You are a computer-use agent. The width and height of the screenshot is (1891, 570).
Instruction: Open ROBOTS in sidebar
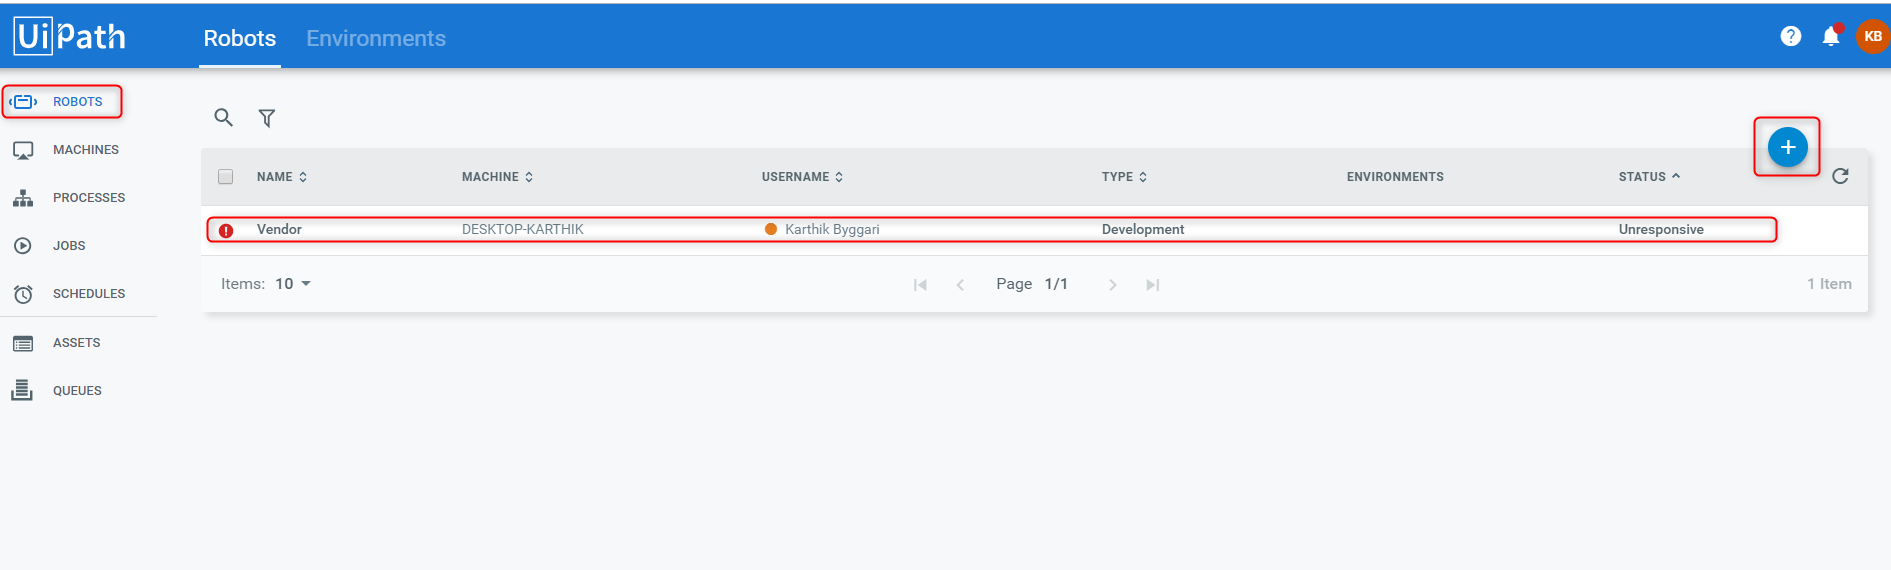(78, 102)
